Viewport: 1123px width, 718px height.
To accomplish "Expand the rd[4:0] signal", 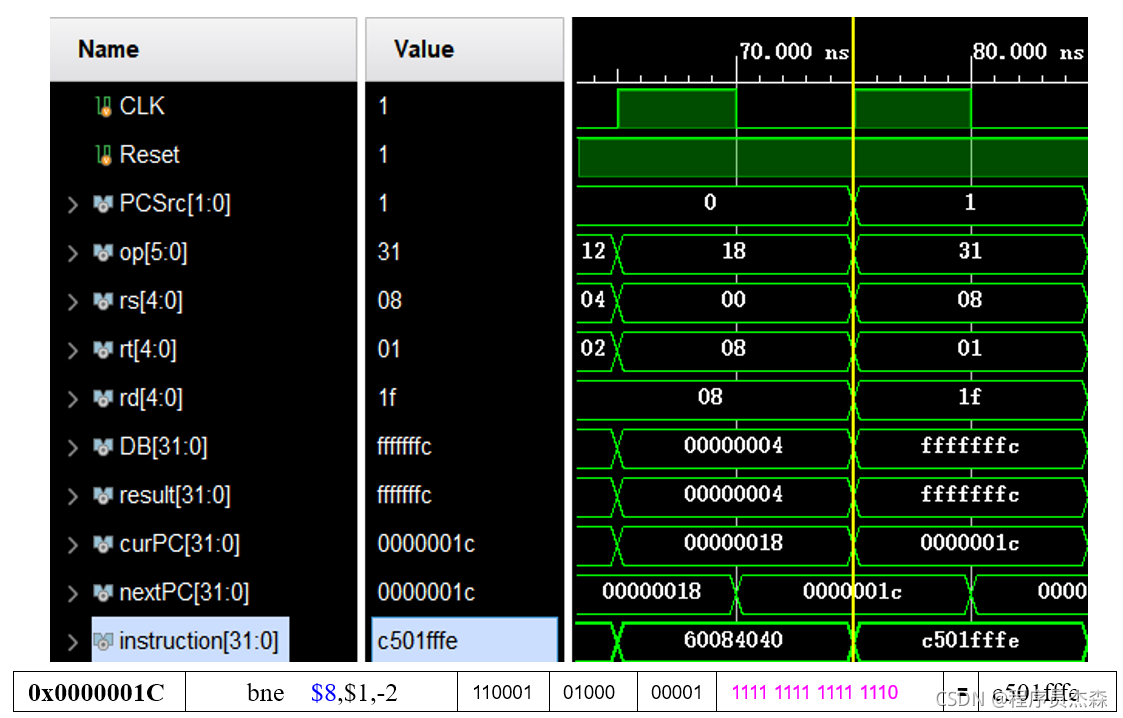I will 72,399.
